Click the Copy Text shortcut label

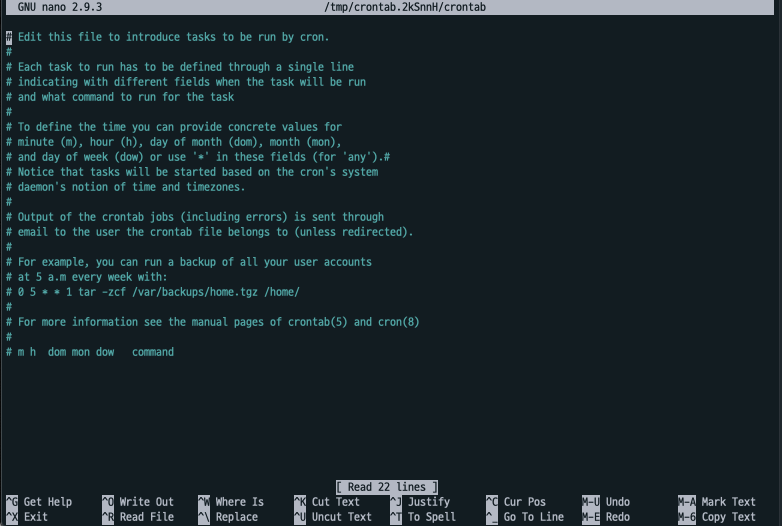click(x=729, y=517)
